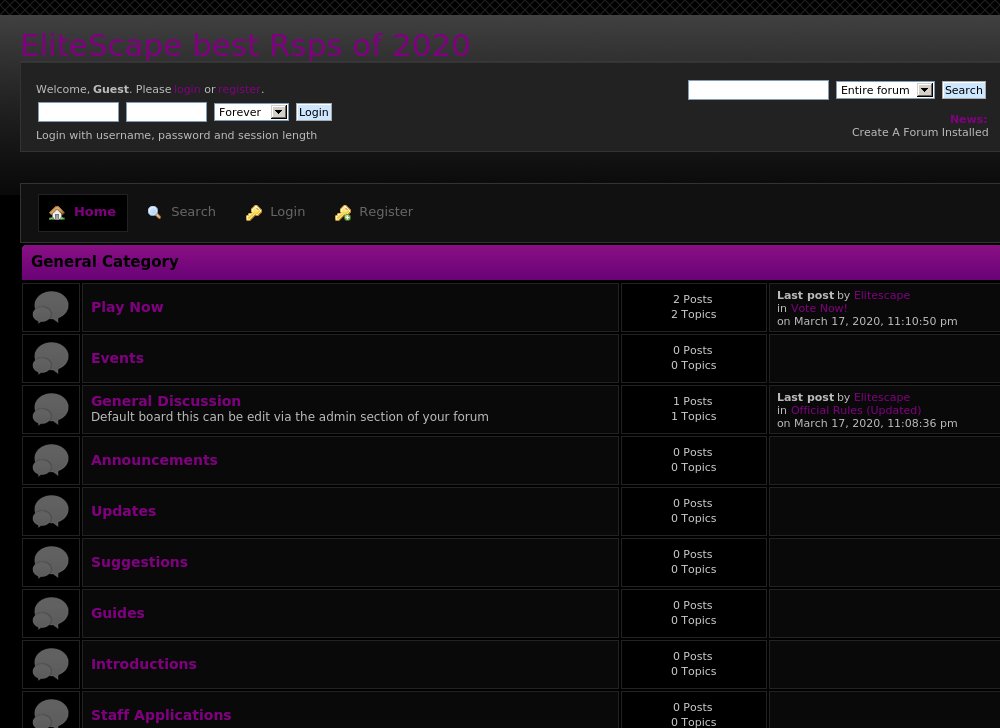Click the Guides board speech-bubble icon
Viewport: 1000px width, 728px height.
[51, 613]
